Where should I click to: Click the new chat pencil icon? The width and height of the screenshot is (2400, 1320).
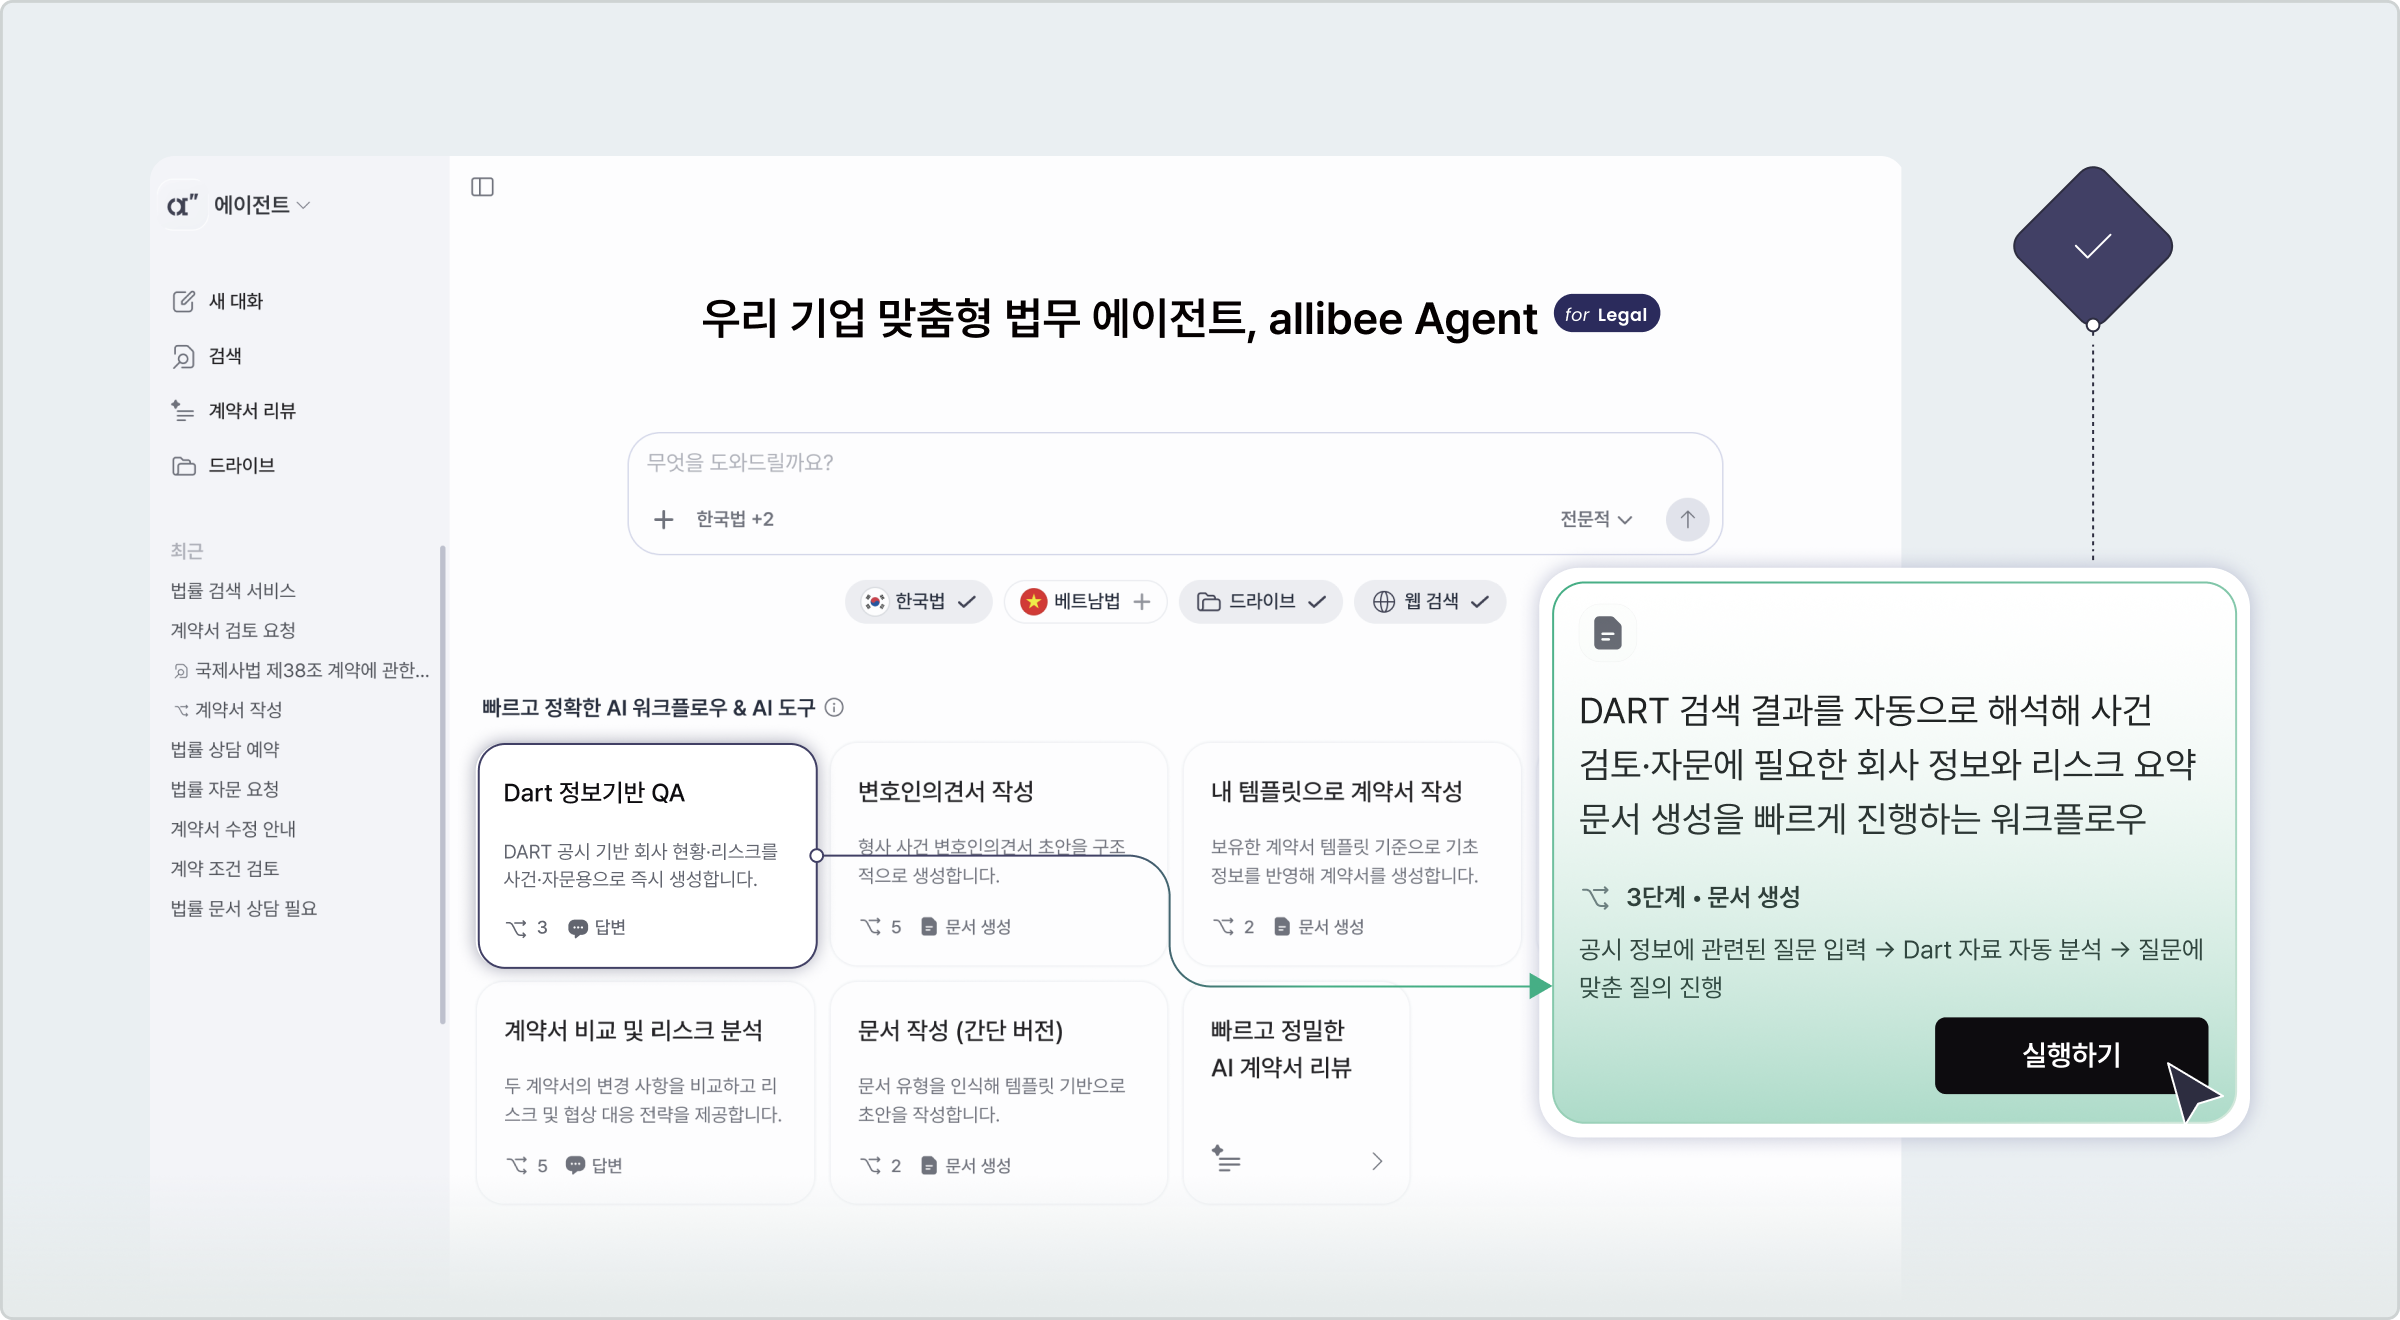[x=184, y=301]
